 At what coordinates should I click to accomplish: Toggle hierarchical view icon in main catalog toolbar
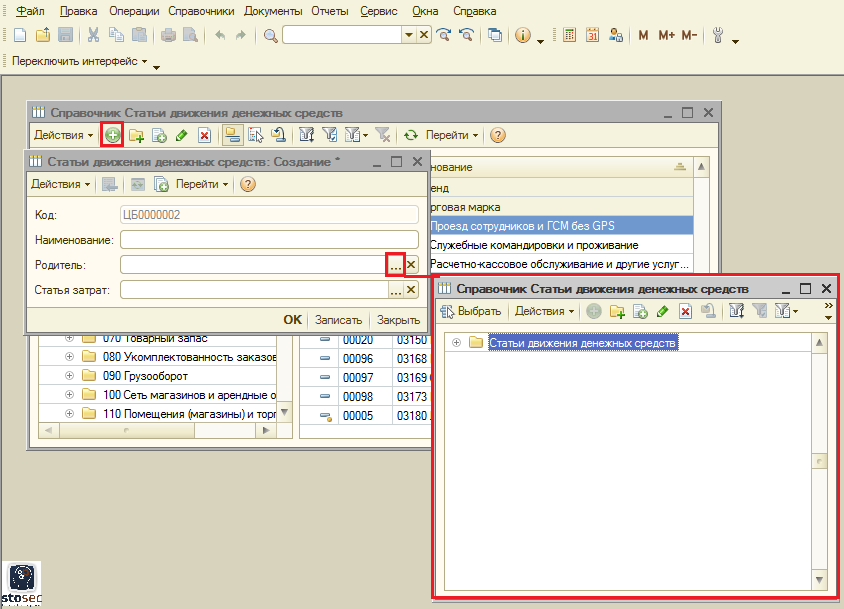click(x=232, y=135)
